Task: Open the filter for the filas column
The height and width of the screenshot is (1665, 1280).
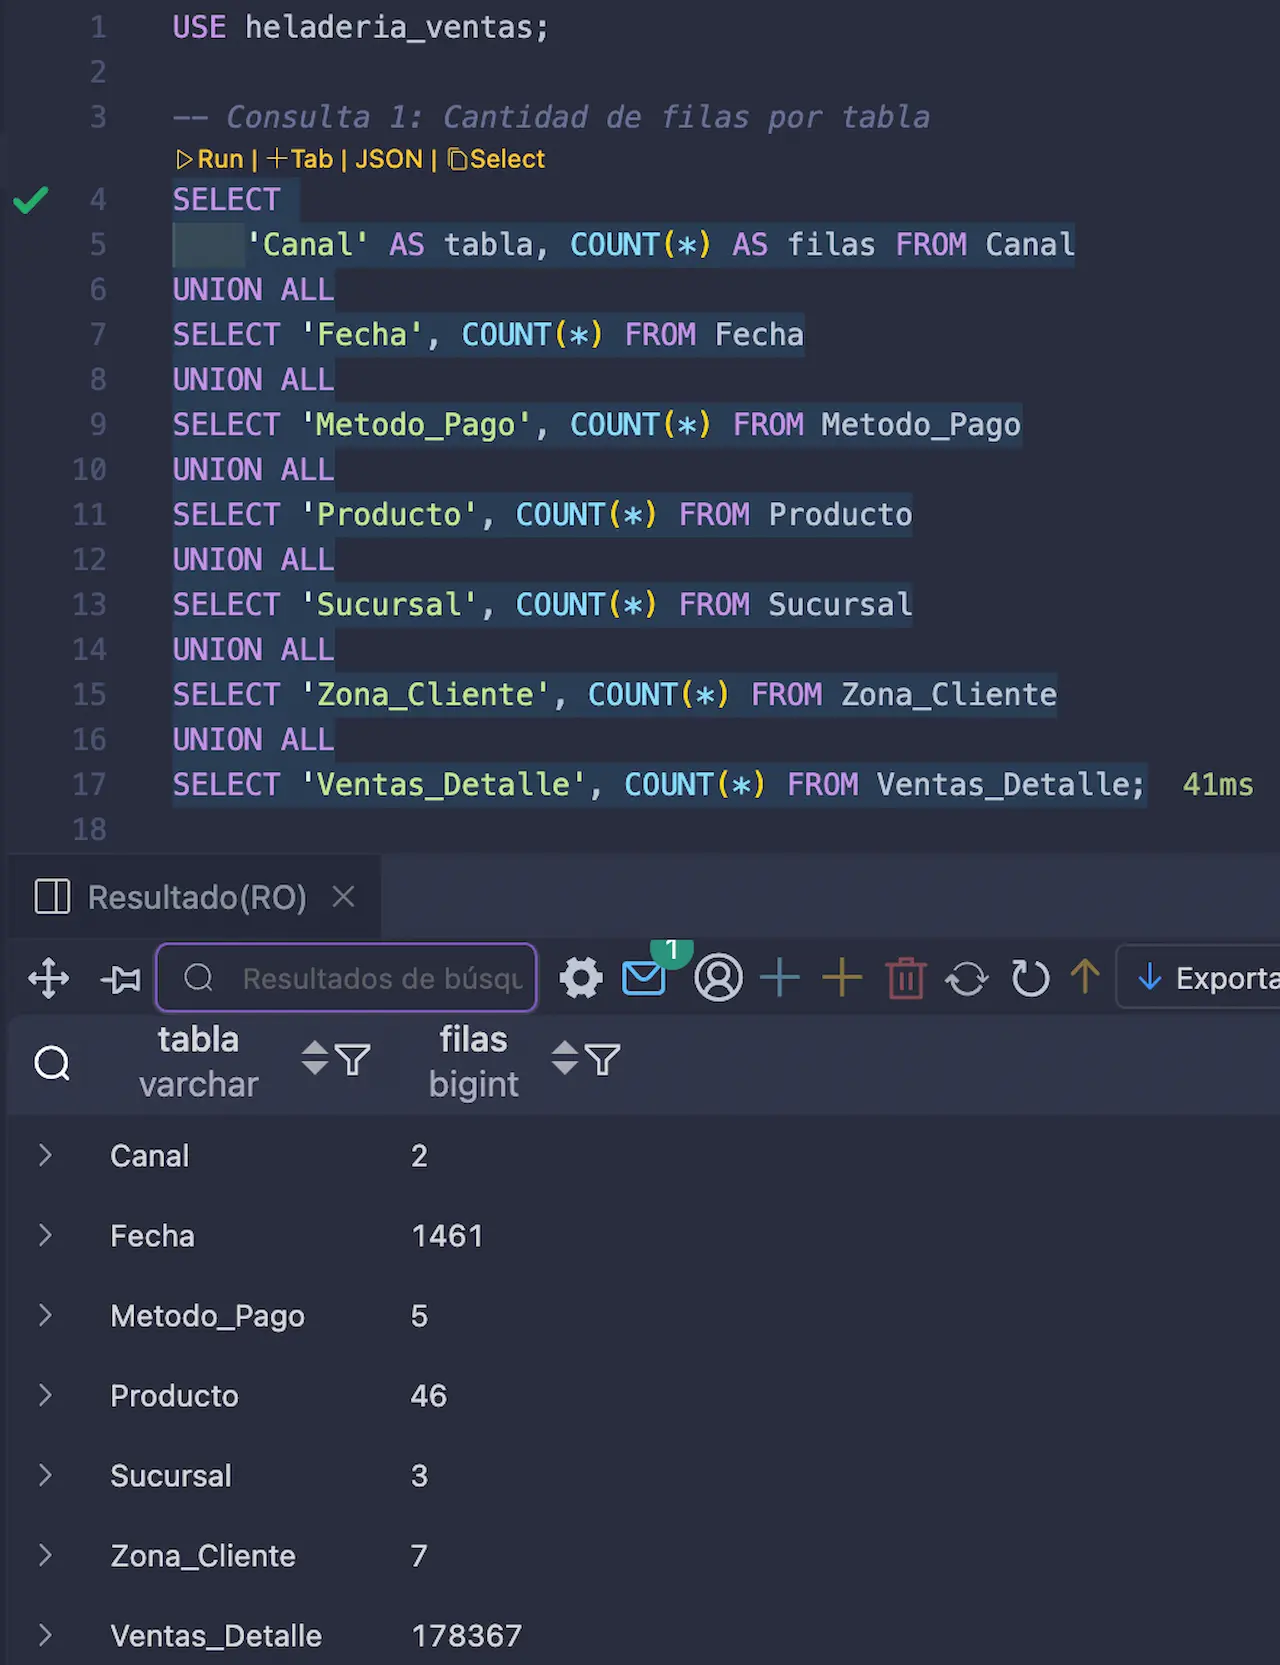Action: tap(602, 1060)
